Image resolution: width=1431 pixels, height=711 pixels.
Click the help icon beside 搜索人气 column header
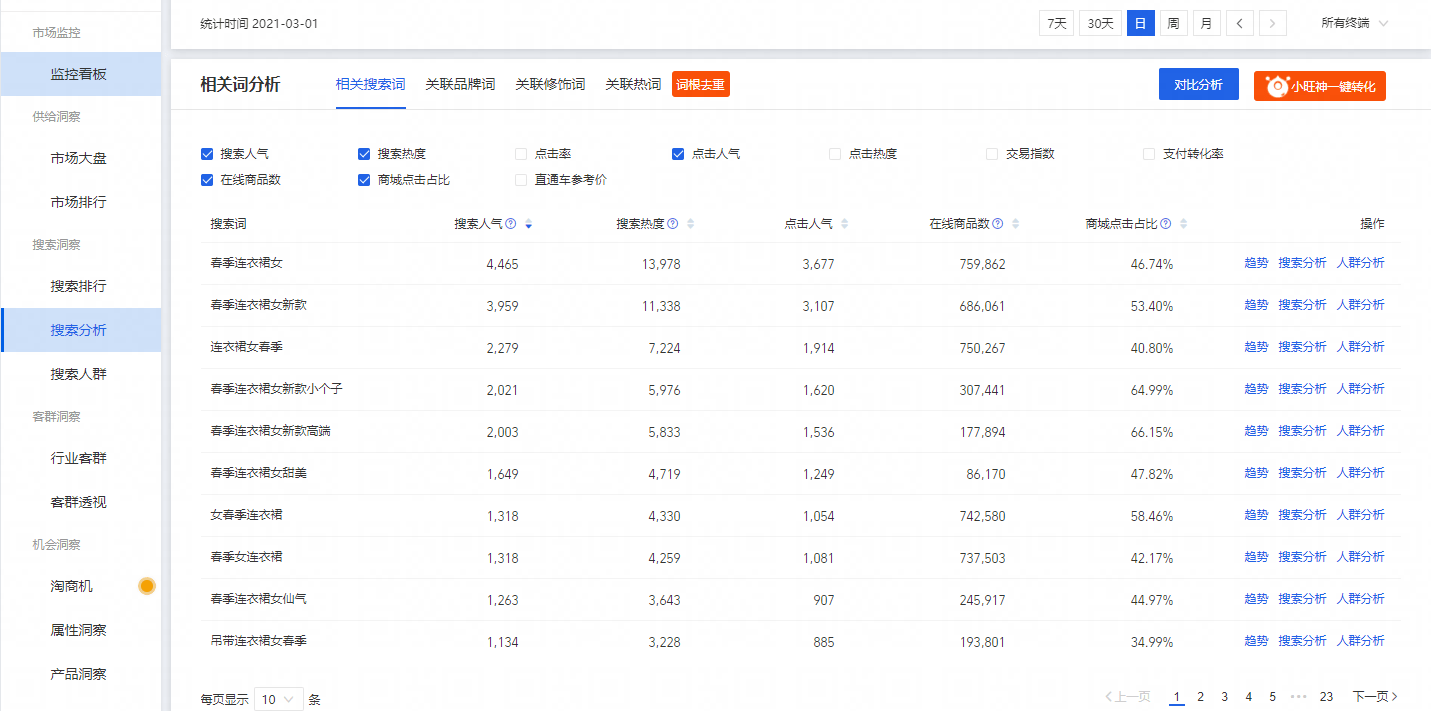[x=510, y=224]
